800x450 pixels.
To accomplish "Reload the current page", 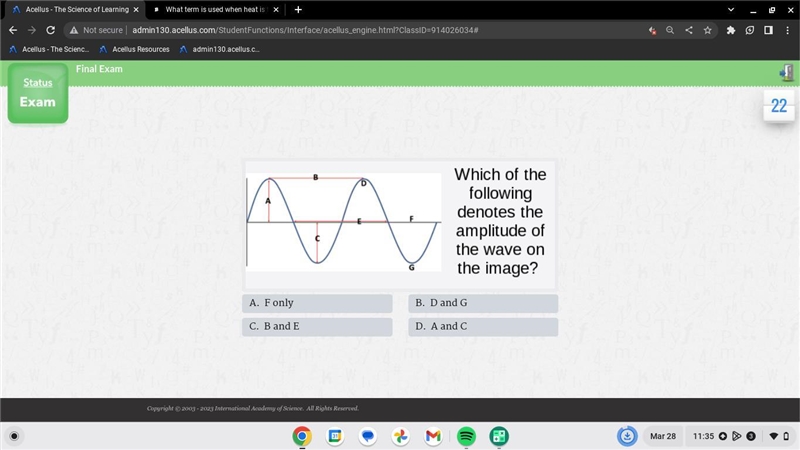I will tap(51, 30).
